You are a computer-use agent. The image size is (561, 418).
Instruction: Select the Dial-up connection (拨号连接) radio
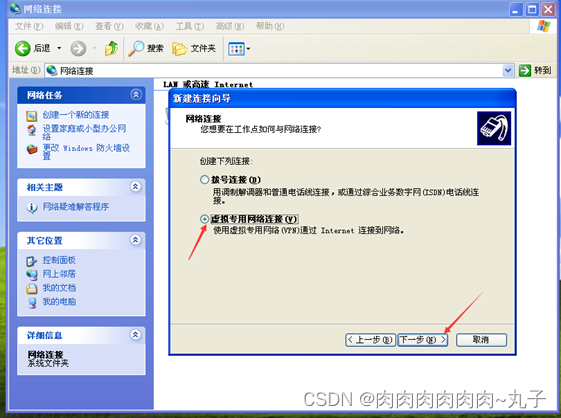204,180
